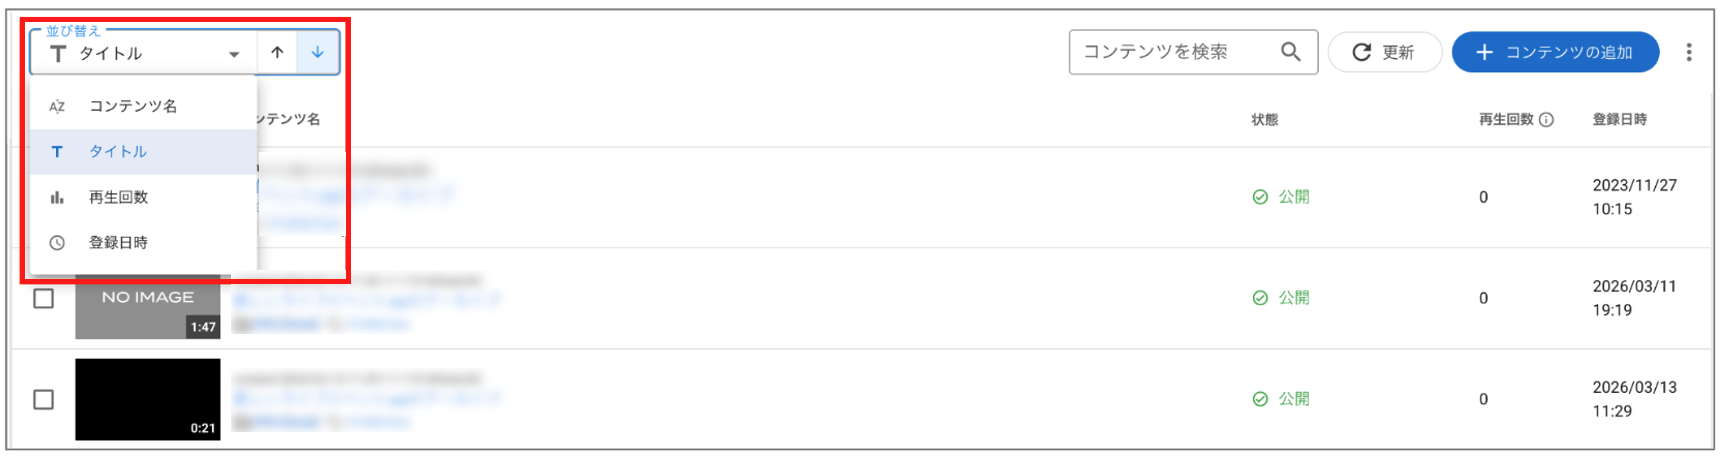Click the 公開 status of the 2023/11/27 row
The width and height of the screenshot is (1722, 458).
pos(1281,197)
